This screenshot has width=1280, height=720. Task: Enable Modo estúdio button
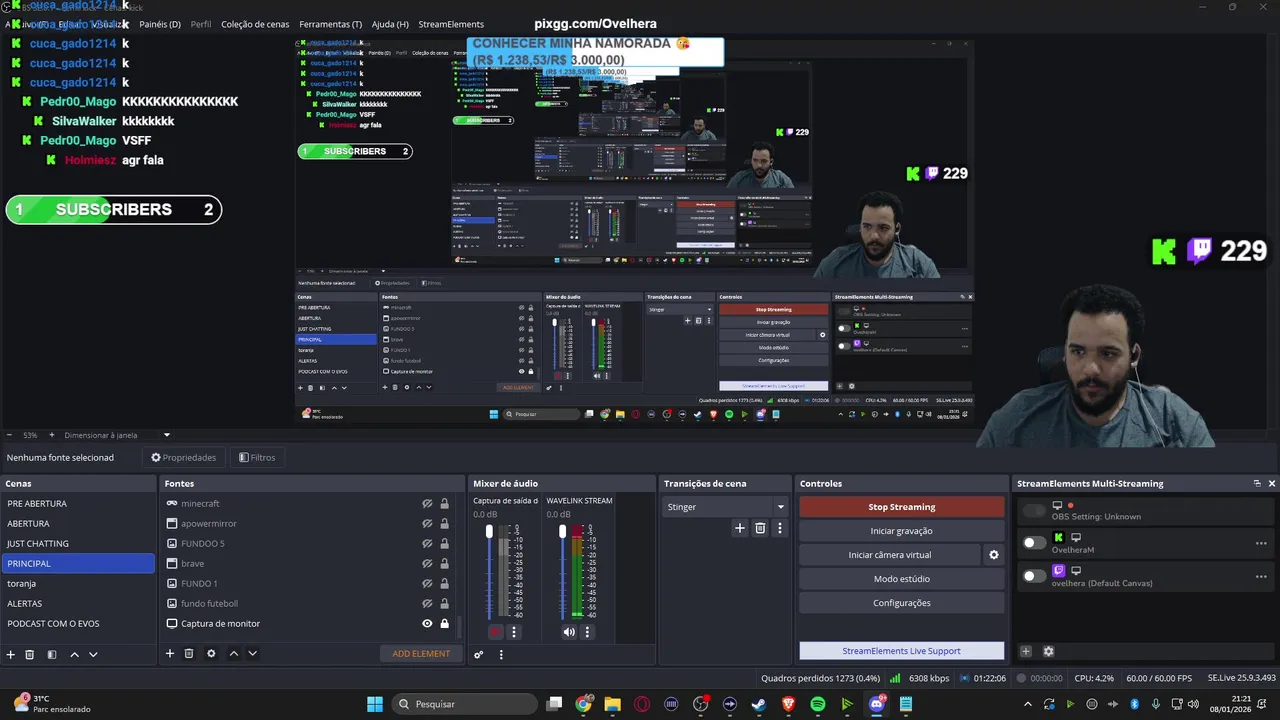(901, 579)
